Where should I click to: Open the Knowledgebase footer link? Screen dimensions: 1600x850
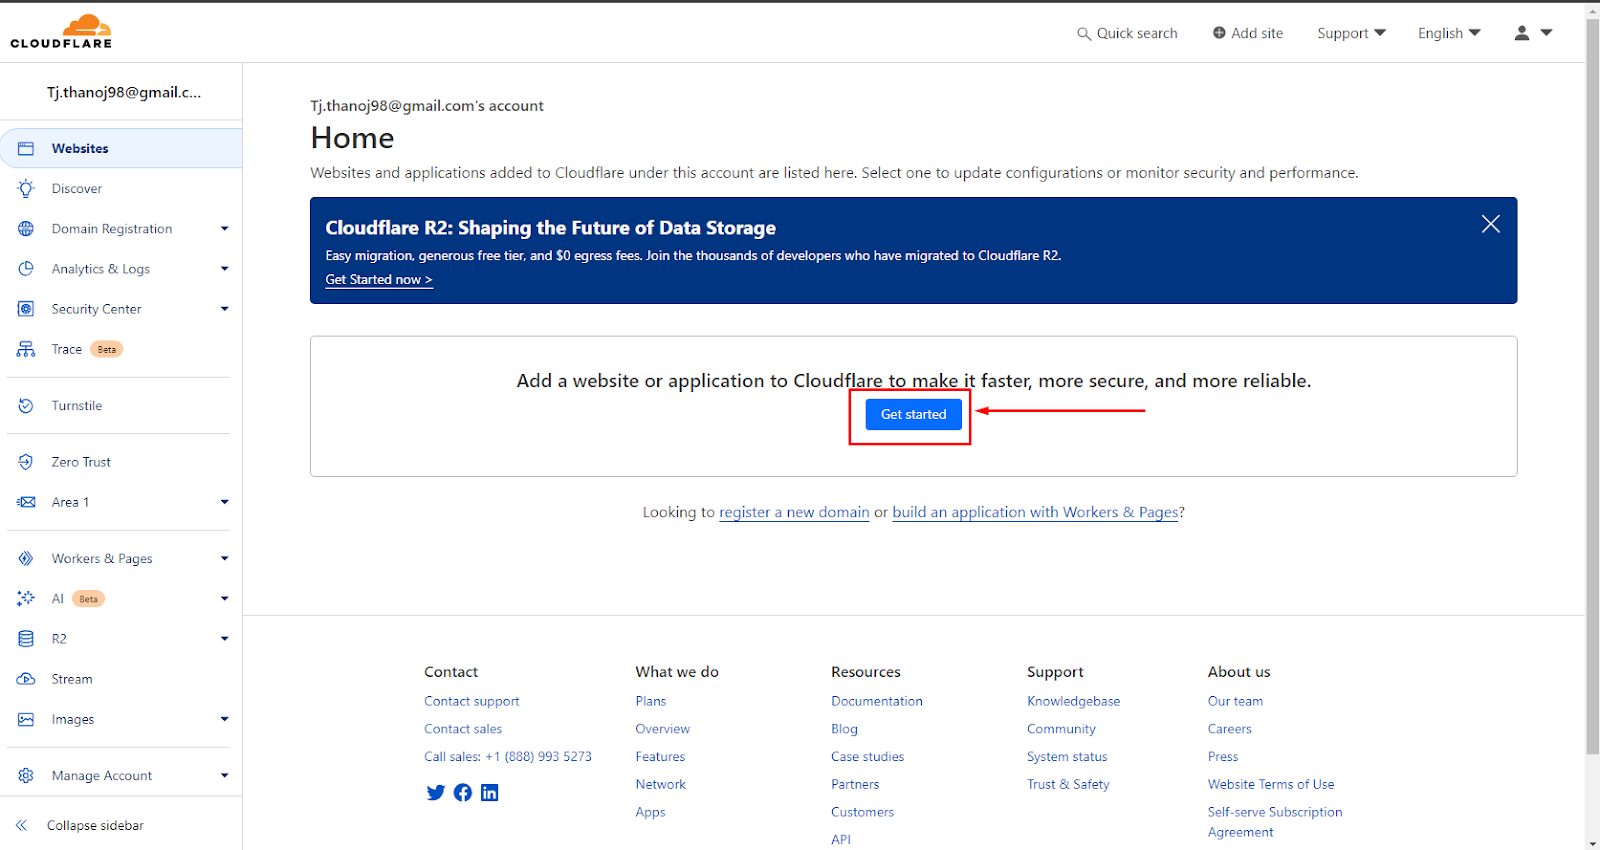pyautogui.click(x=1073, y=702)
